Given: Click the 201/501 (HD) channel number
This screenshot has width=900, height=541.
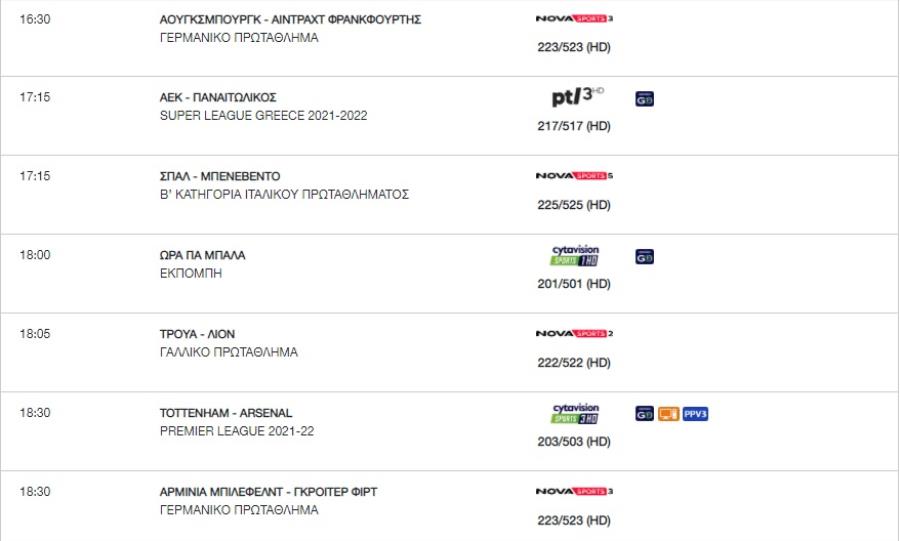Looking at the screenshot, I should pos(574,284).
